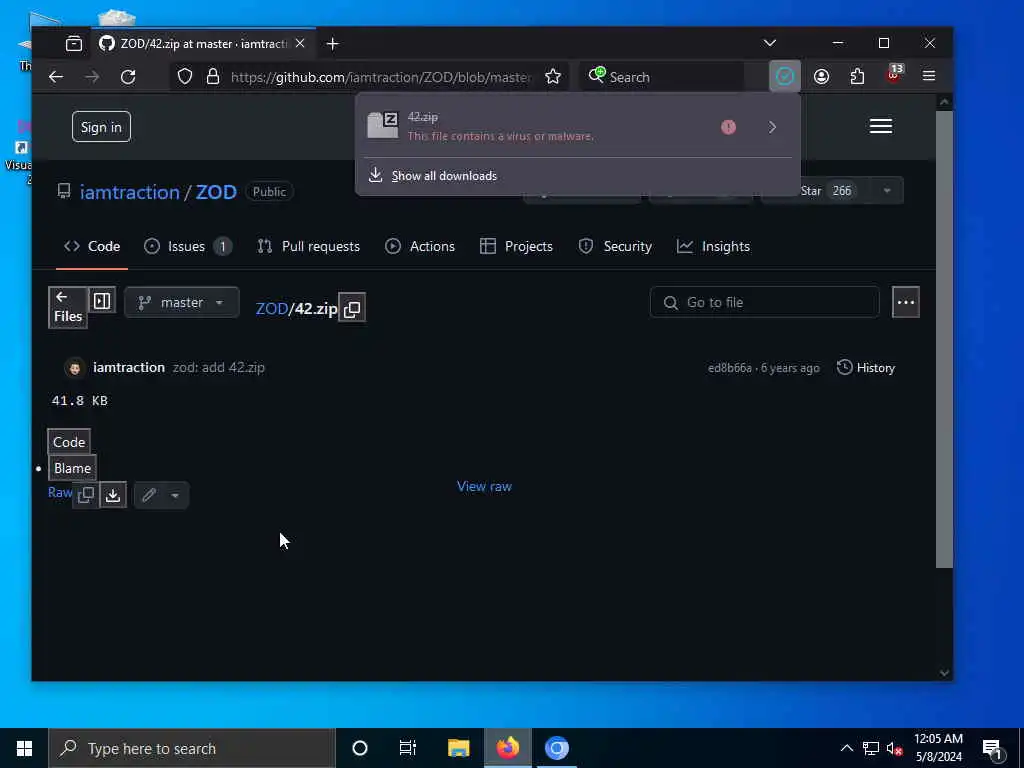Open the master branch selector dropdown
Image resolution: width=1024 pixels, height=768 pixels.
[x=182, y=302]
